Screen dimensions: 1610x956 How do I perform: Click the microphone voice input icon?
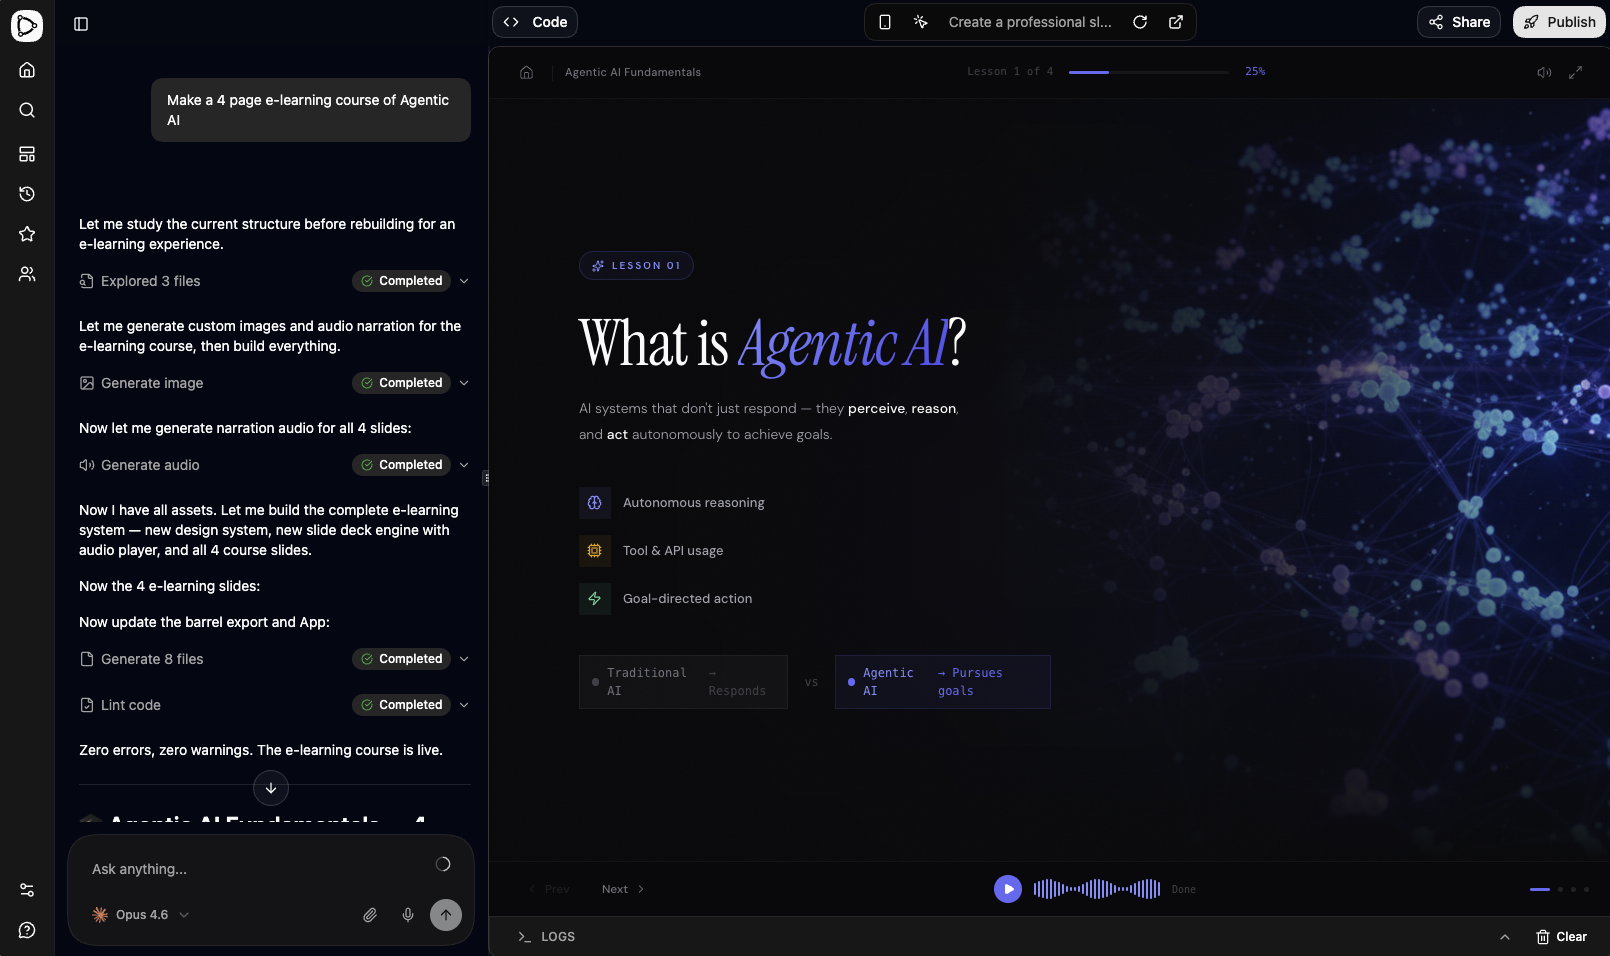coord(408,915)
